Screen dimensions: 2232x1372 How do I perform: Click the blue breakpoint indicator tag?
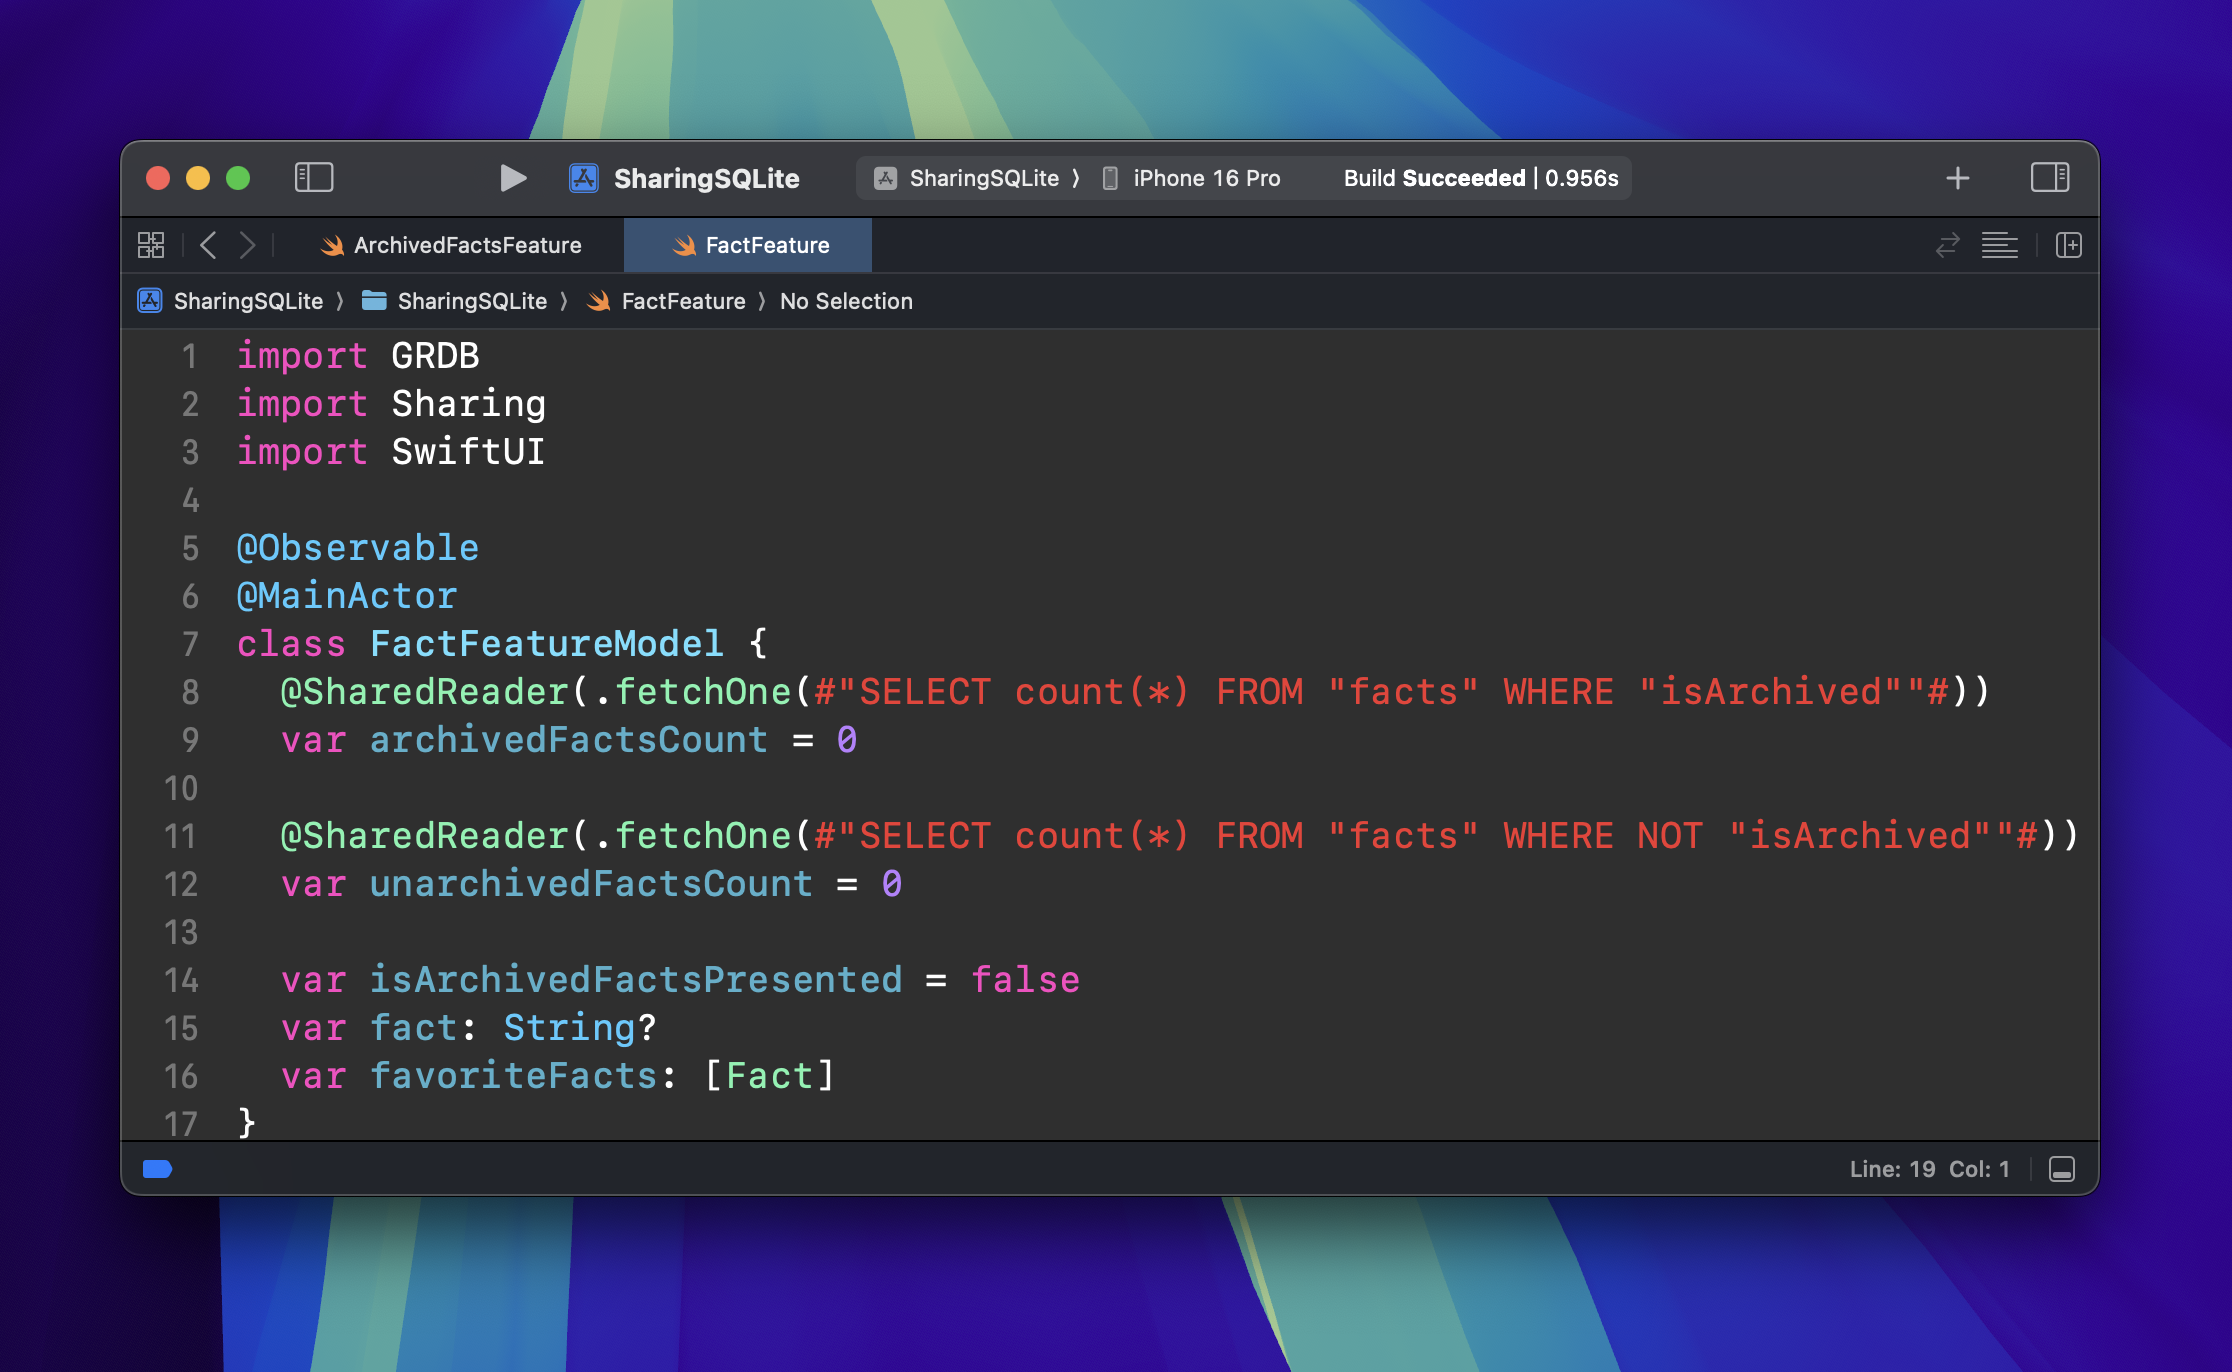[157, 1169]
